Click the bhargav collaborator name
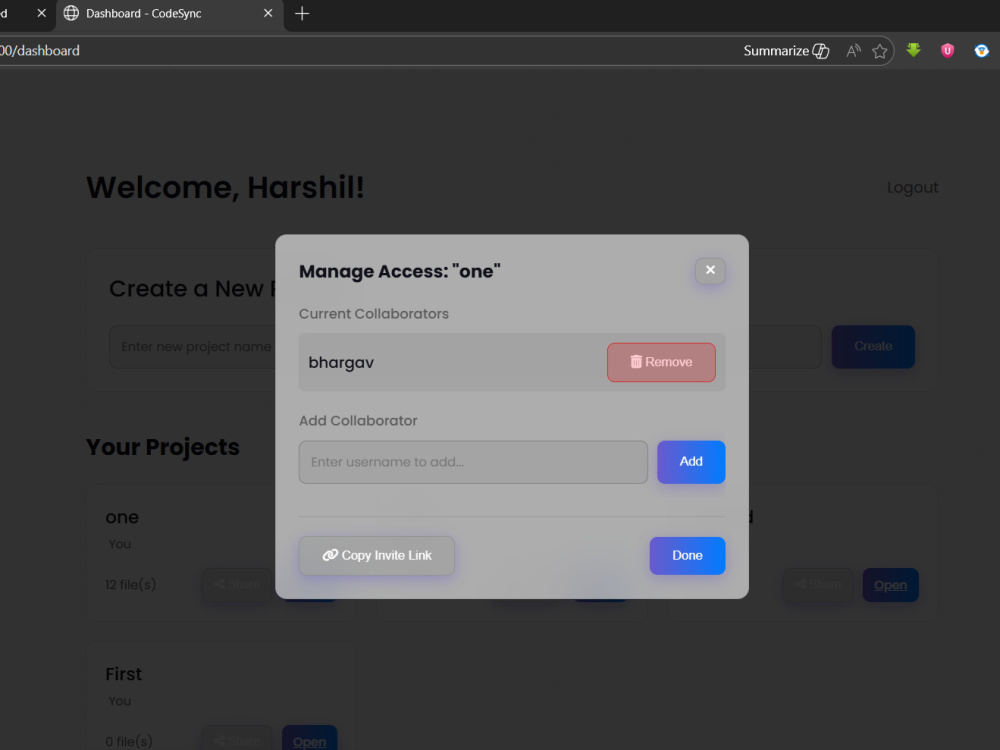 click(x=341, y=363)
